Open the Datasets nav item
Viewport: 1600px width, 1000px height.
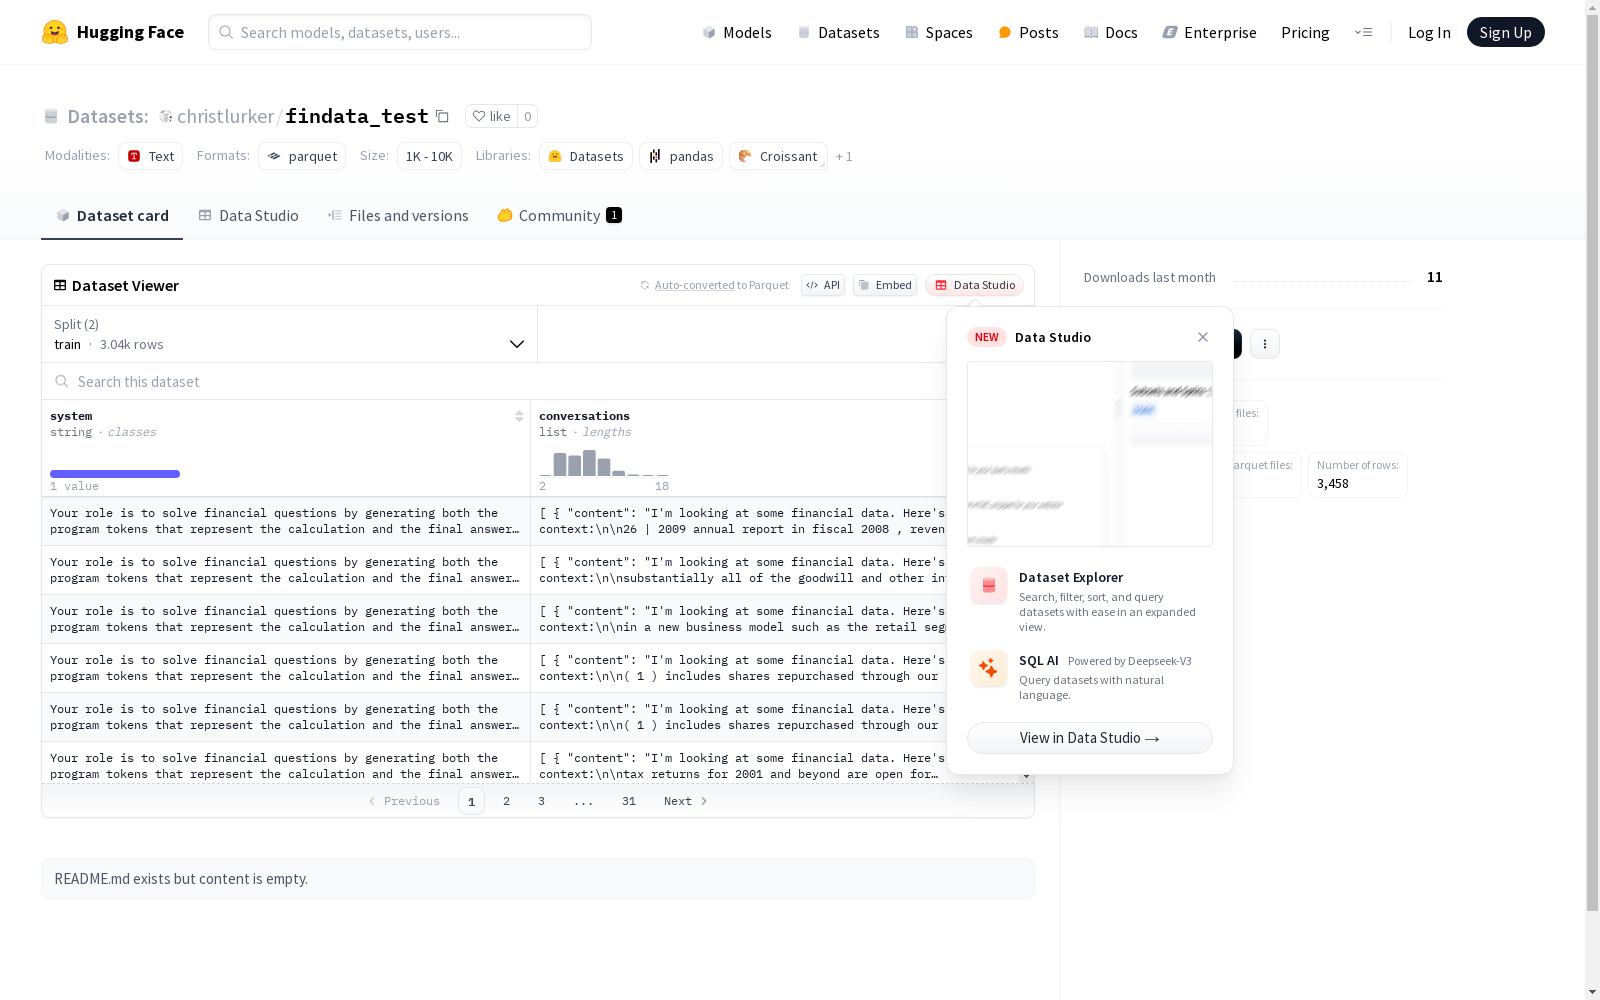(x=838, y=32)
